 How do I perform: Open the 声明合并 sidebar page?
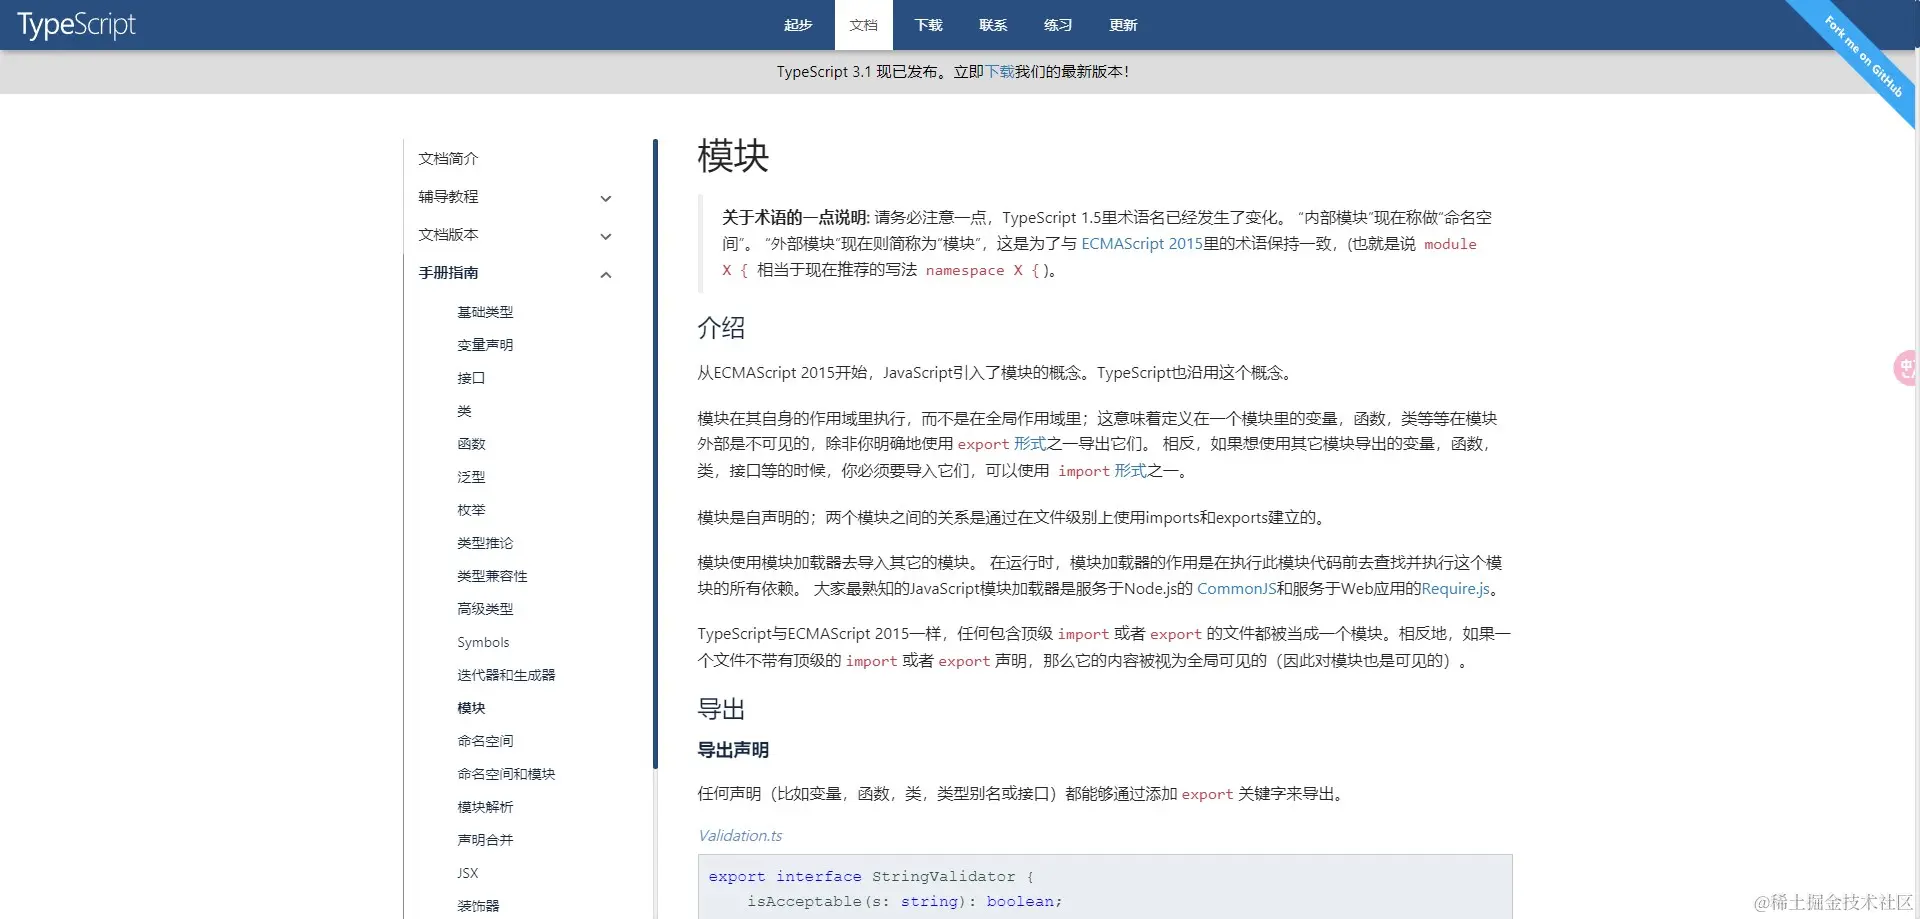[485, 840]
